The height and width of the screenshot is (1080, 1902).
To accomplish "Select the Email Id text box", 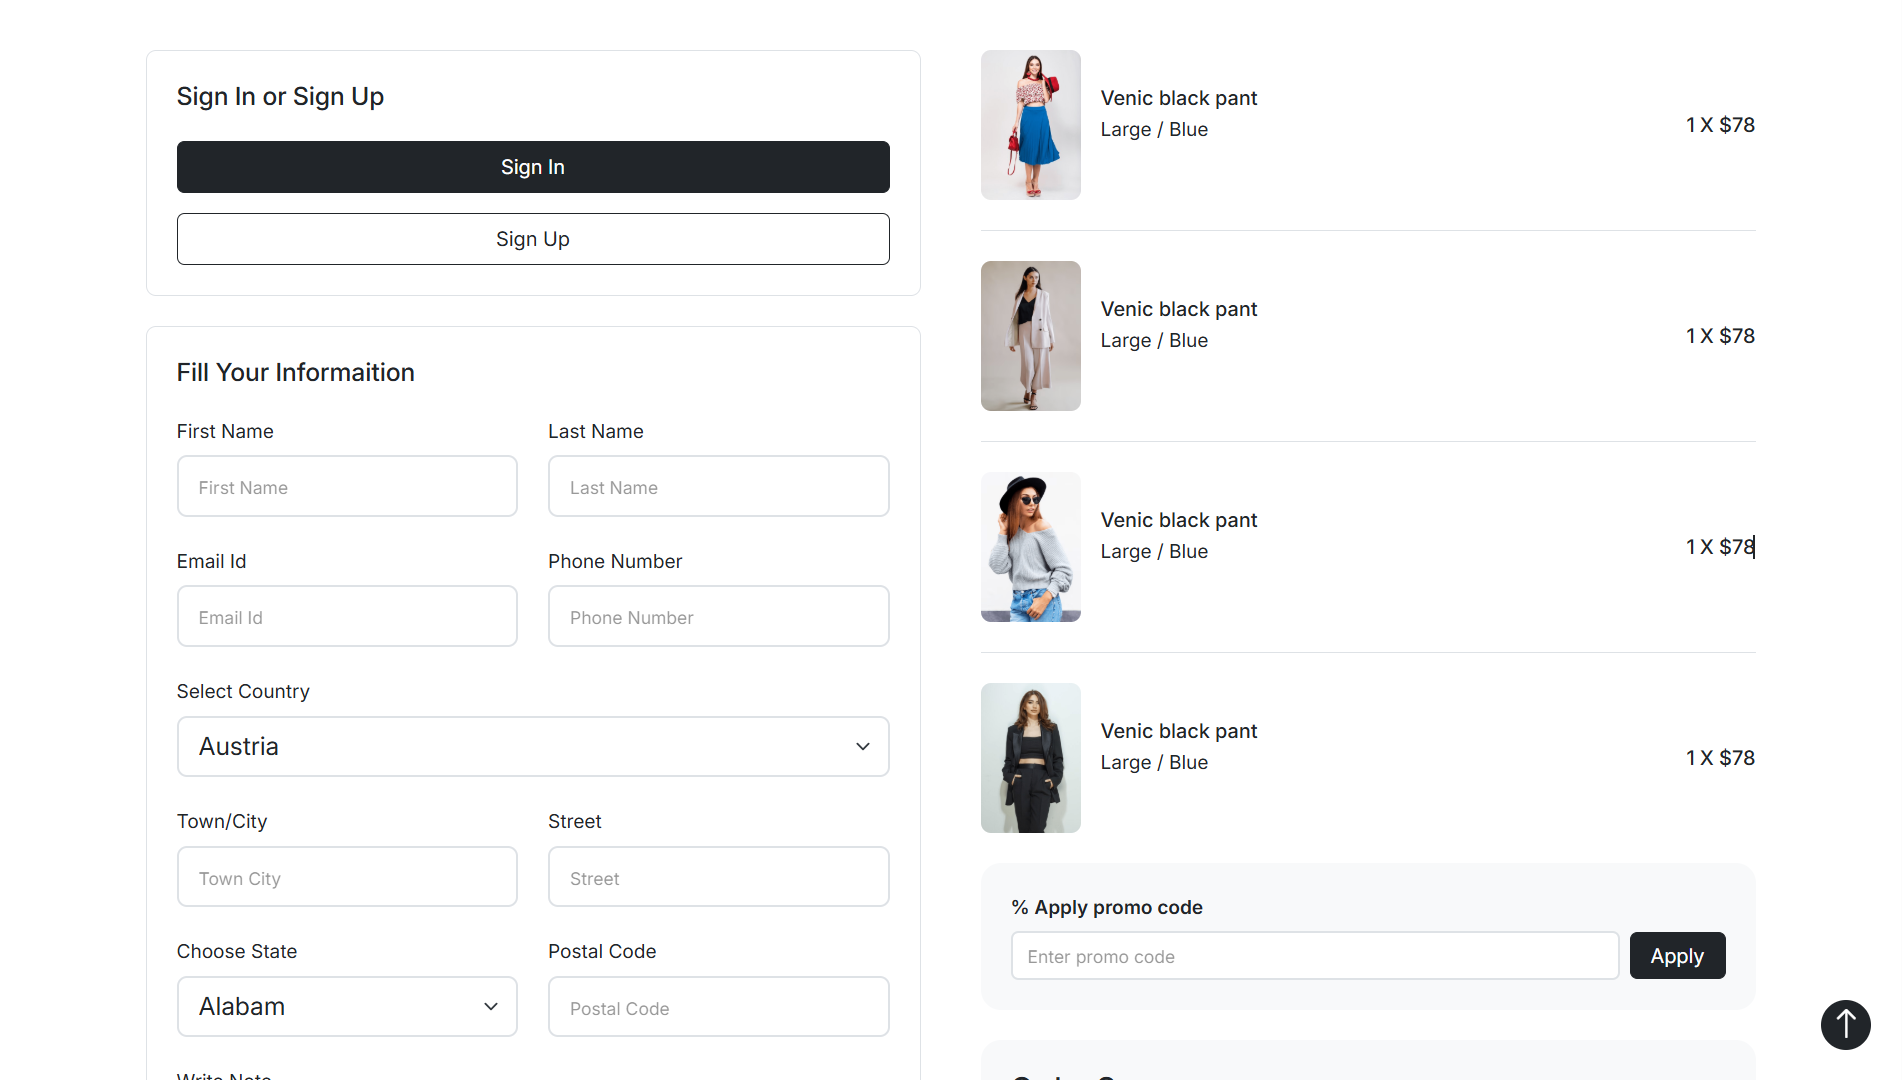I will coord(347,617).
